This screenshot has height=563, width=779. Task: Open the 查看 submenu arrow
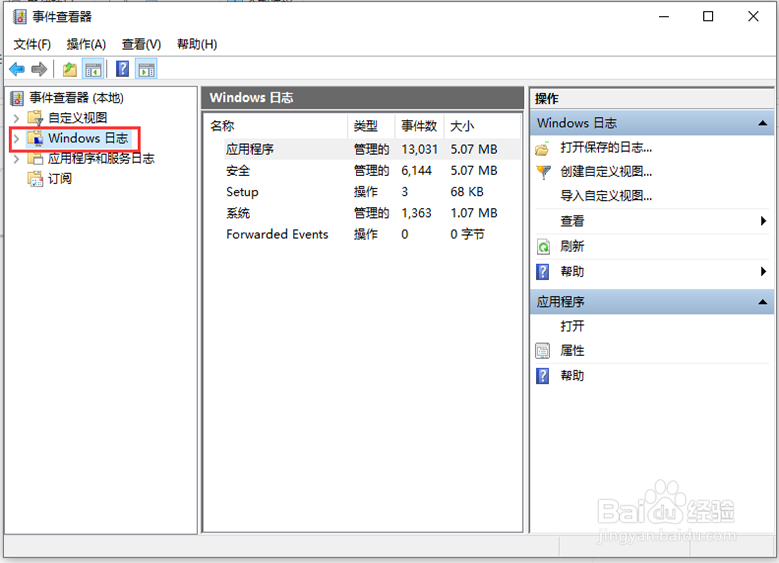763,221
